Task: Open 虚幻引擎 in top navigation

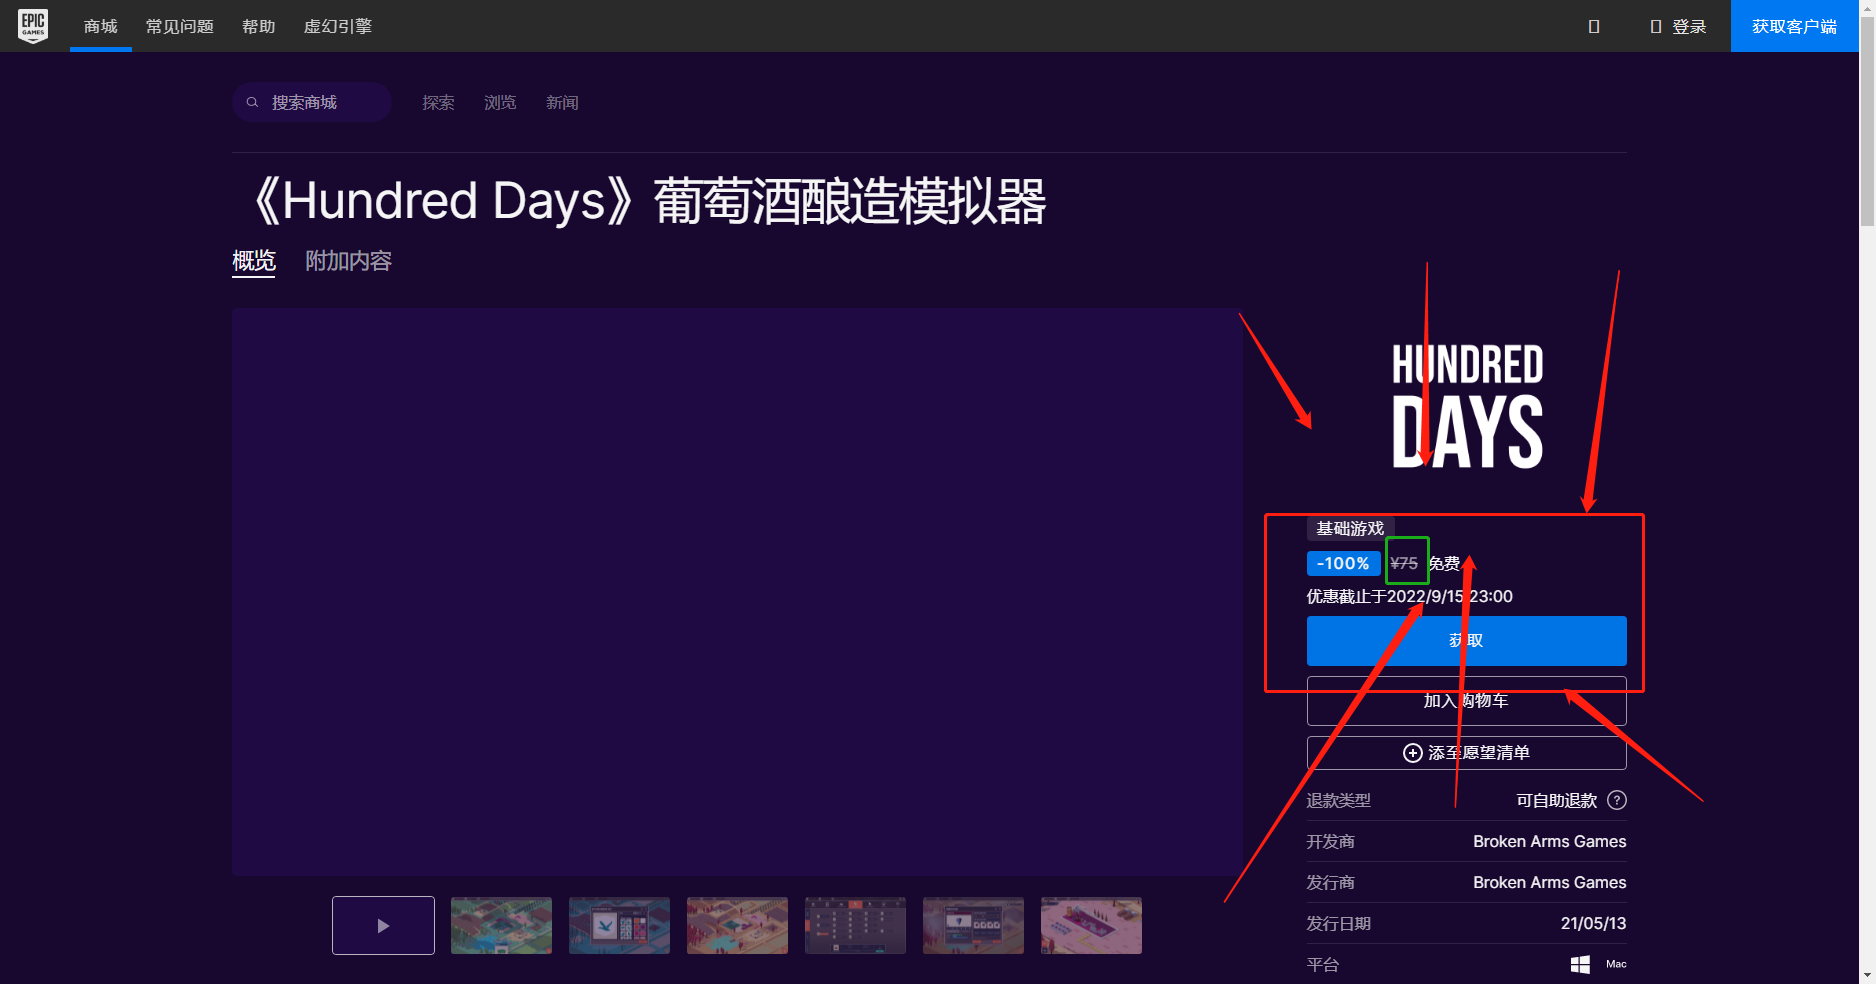Action: pyautogui.click(x=338, y=26)
